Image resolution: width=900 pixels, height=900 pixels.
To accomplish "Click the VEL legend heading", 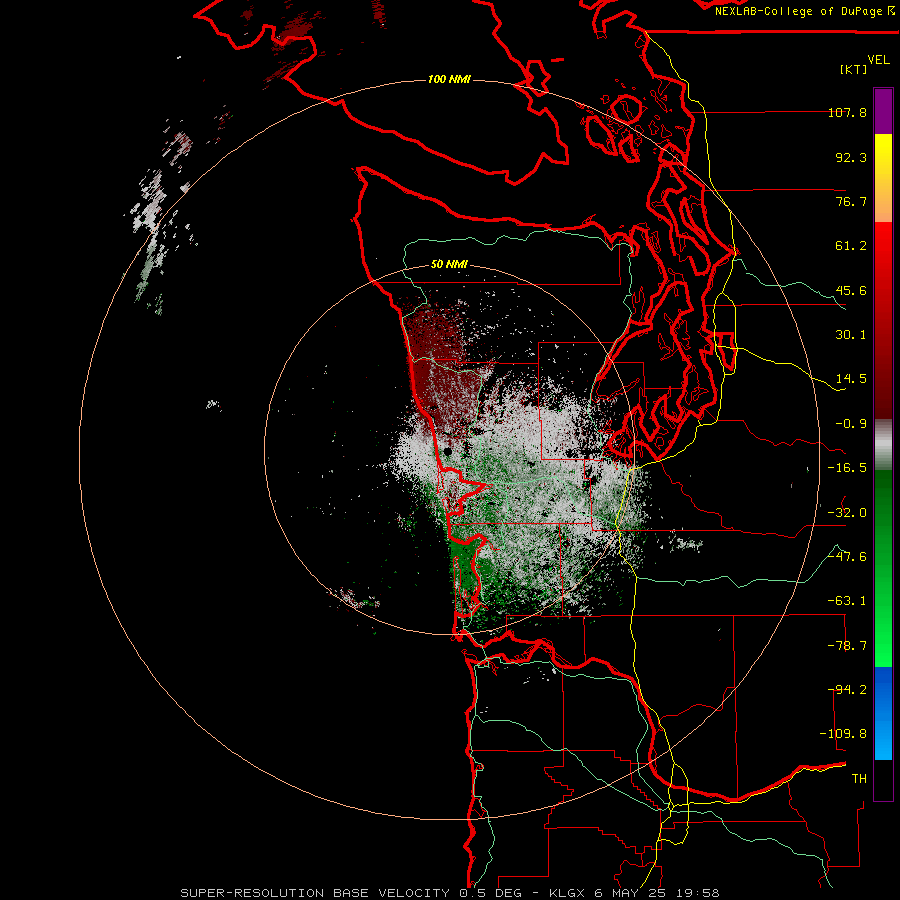I will 878,60.
